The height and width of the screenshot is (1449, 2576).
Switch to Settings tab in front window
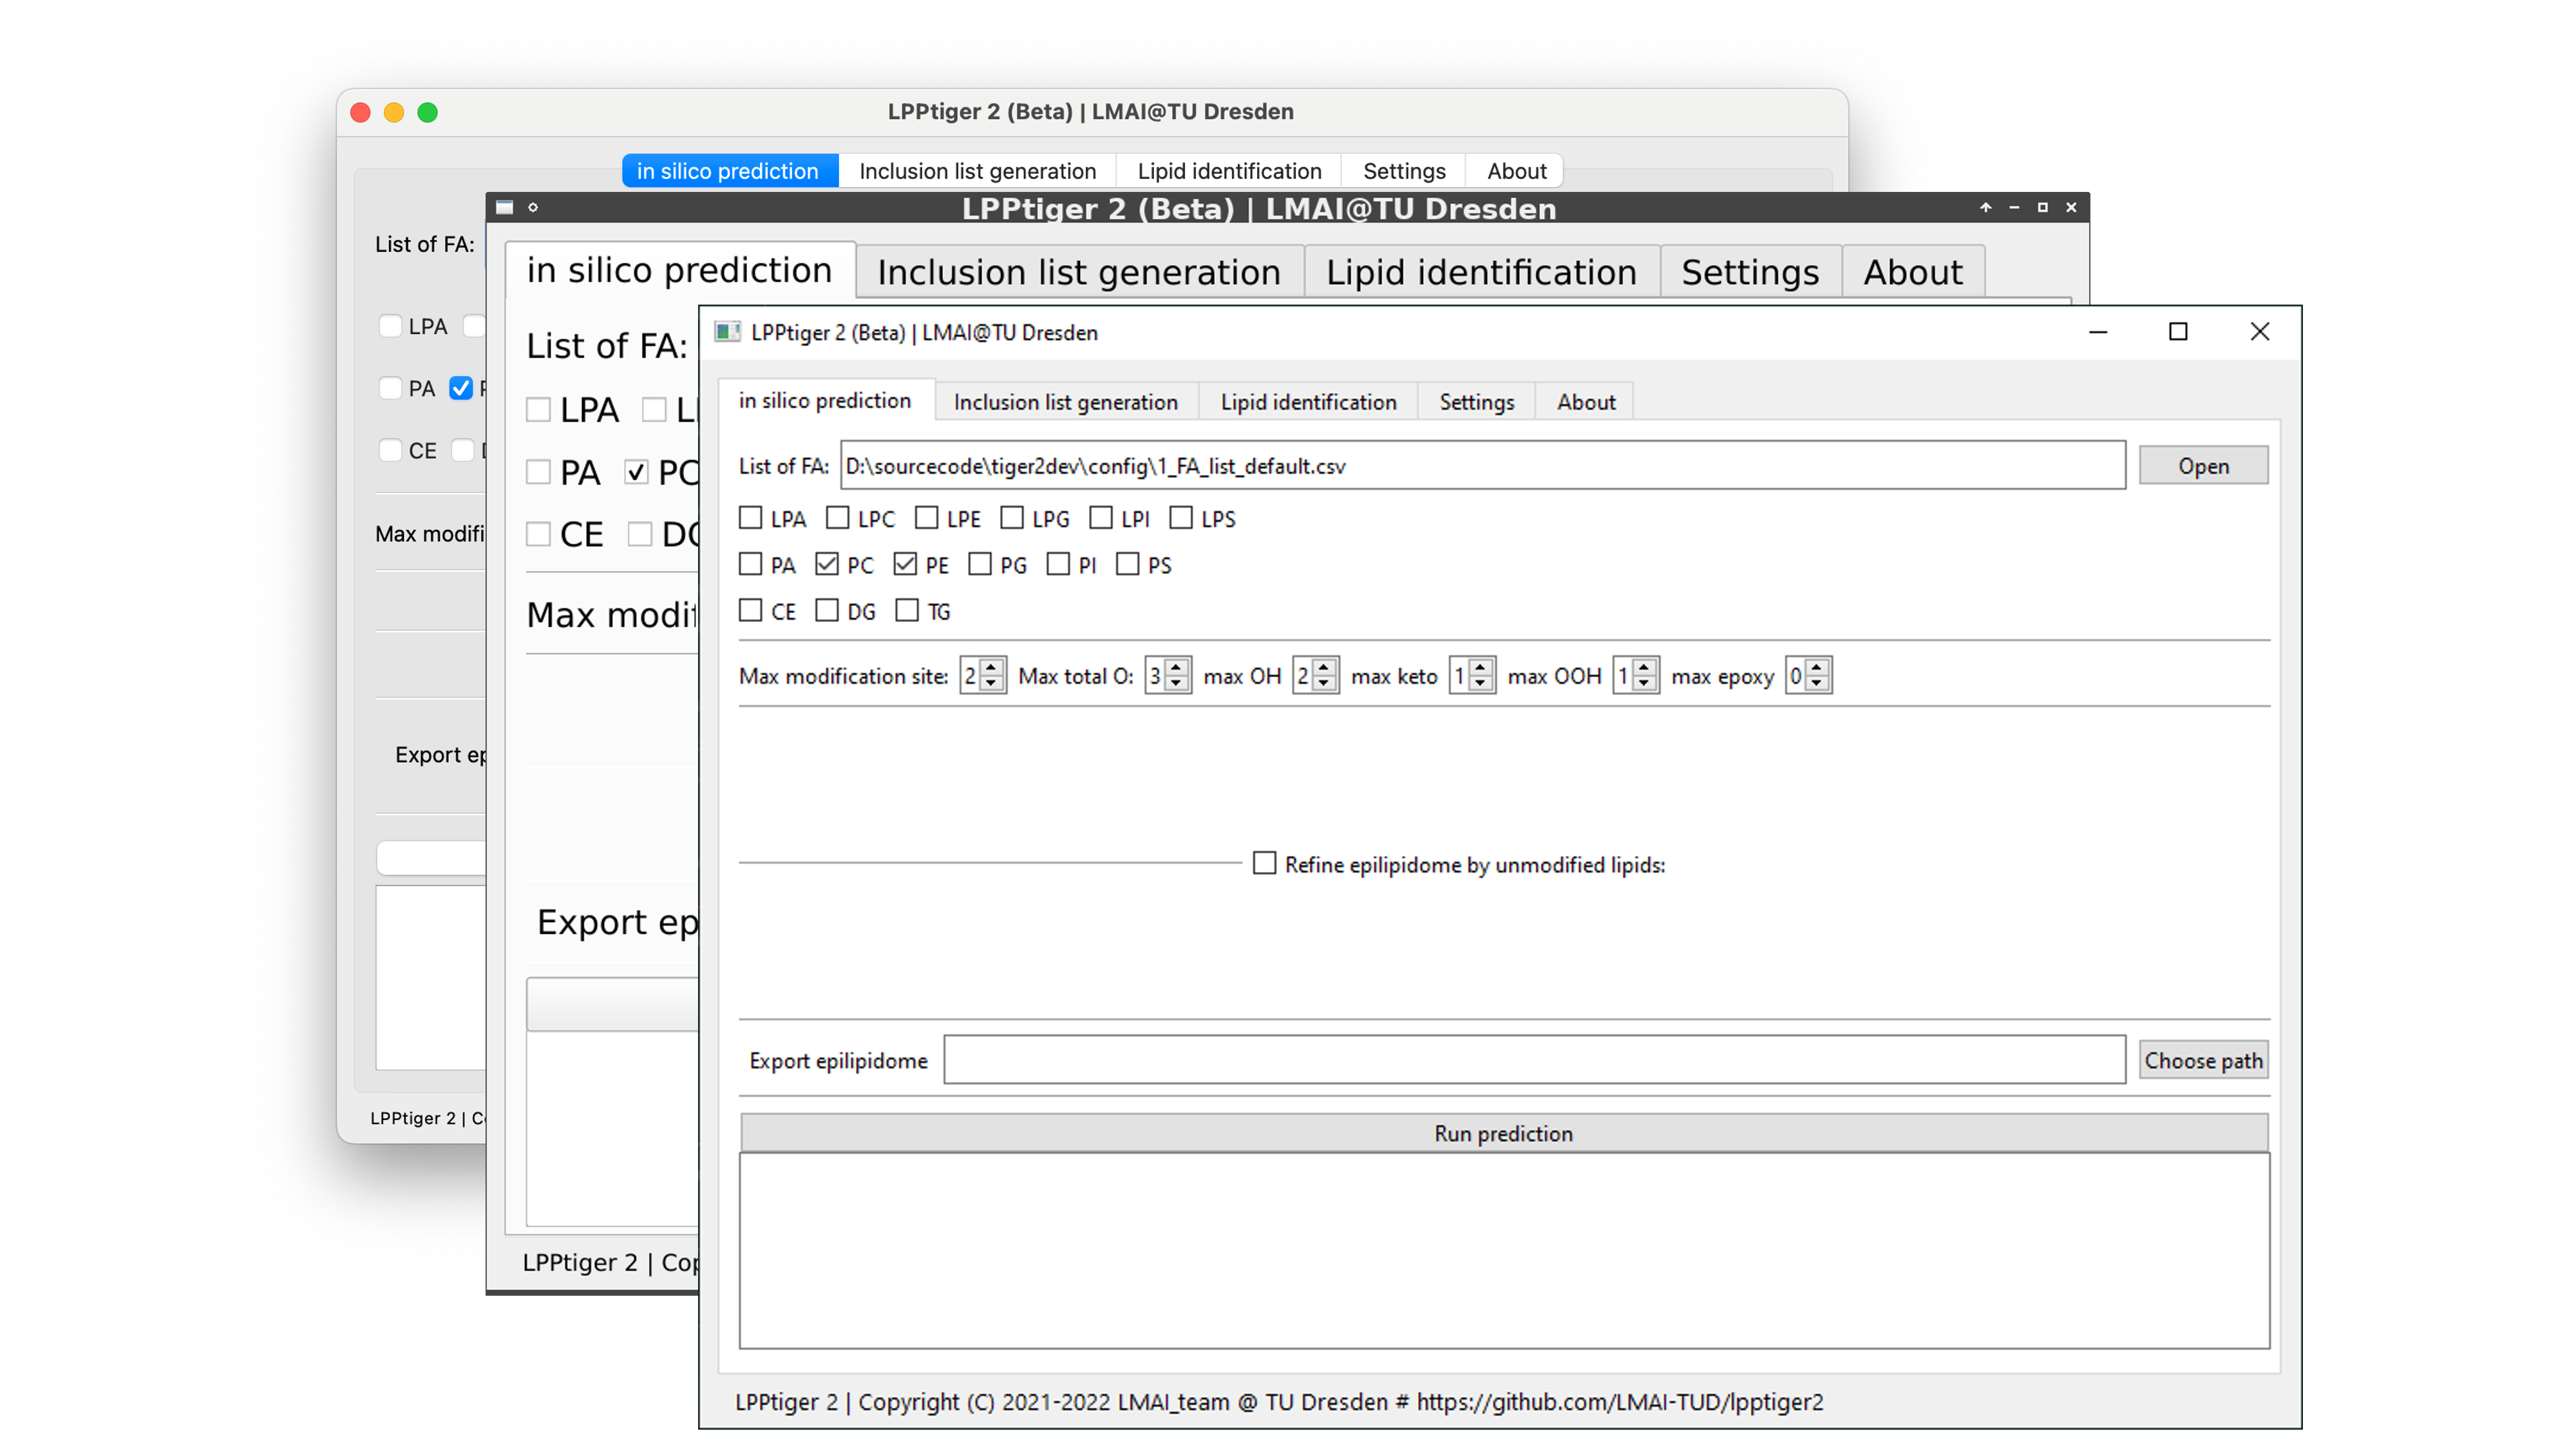click(x=1476, y=402)
